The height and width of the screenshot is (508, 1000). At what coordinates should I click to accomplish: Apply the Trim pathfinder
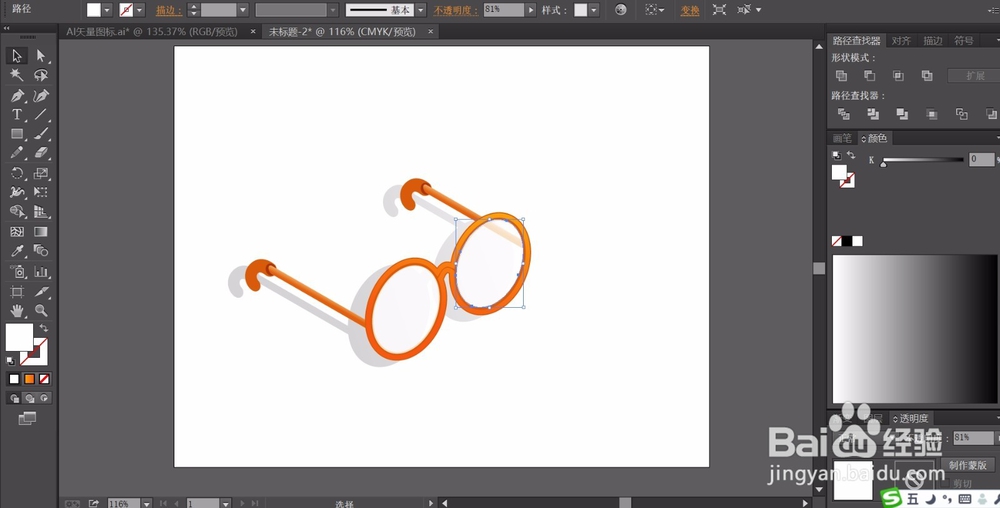tap(872, 114)
